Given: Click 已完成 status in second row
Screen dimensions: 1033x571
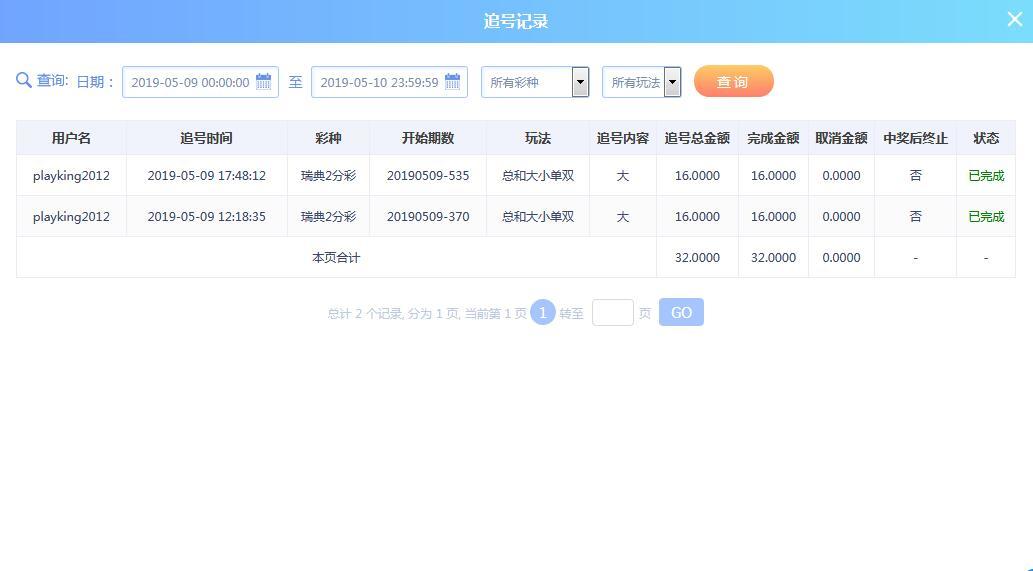Looking at the screenshot, I should click(985, 217).
